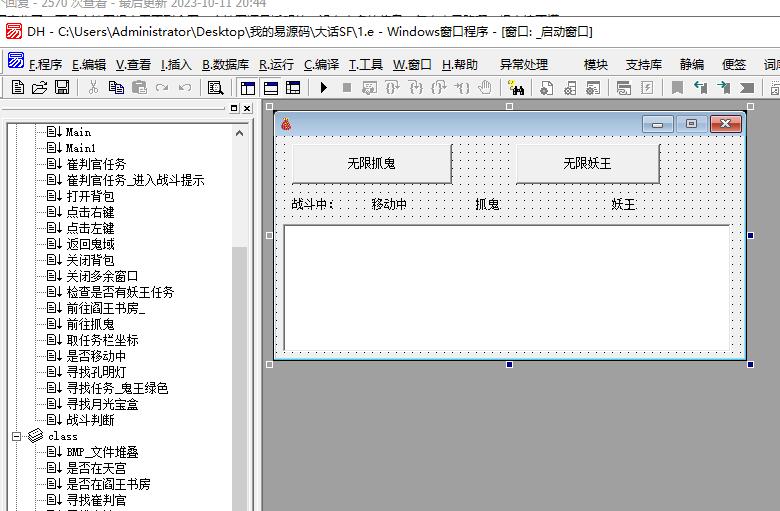Select the 战斗判断 tree item

(x=90, y=420)
